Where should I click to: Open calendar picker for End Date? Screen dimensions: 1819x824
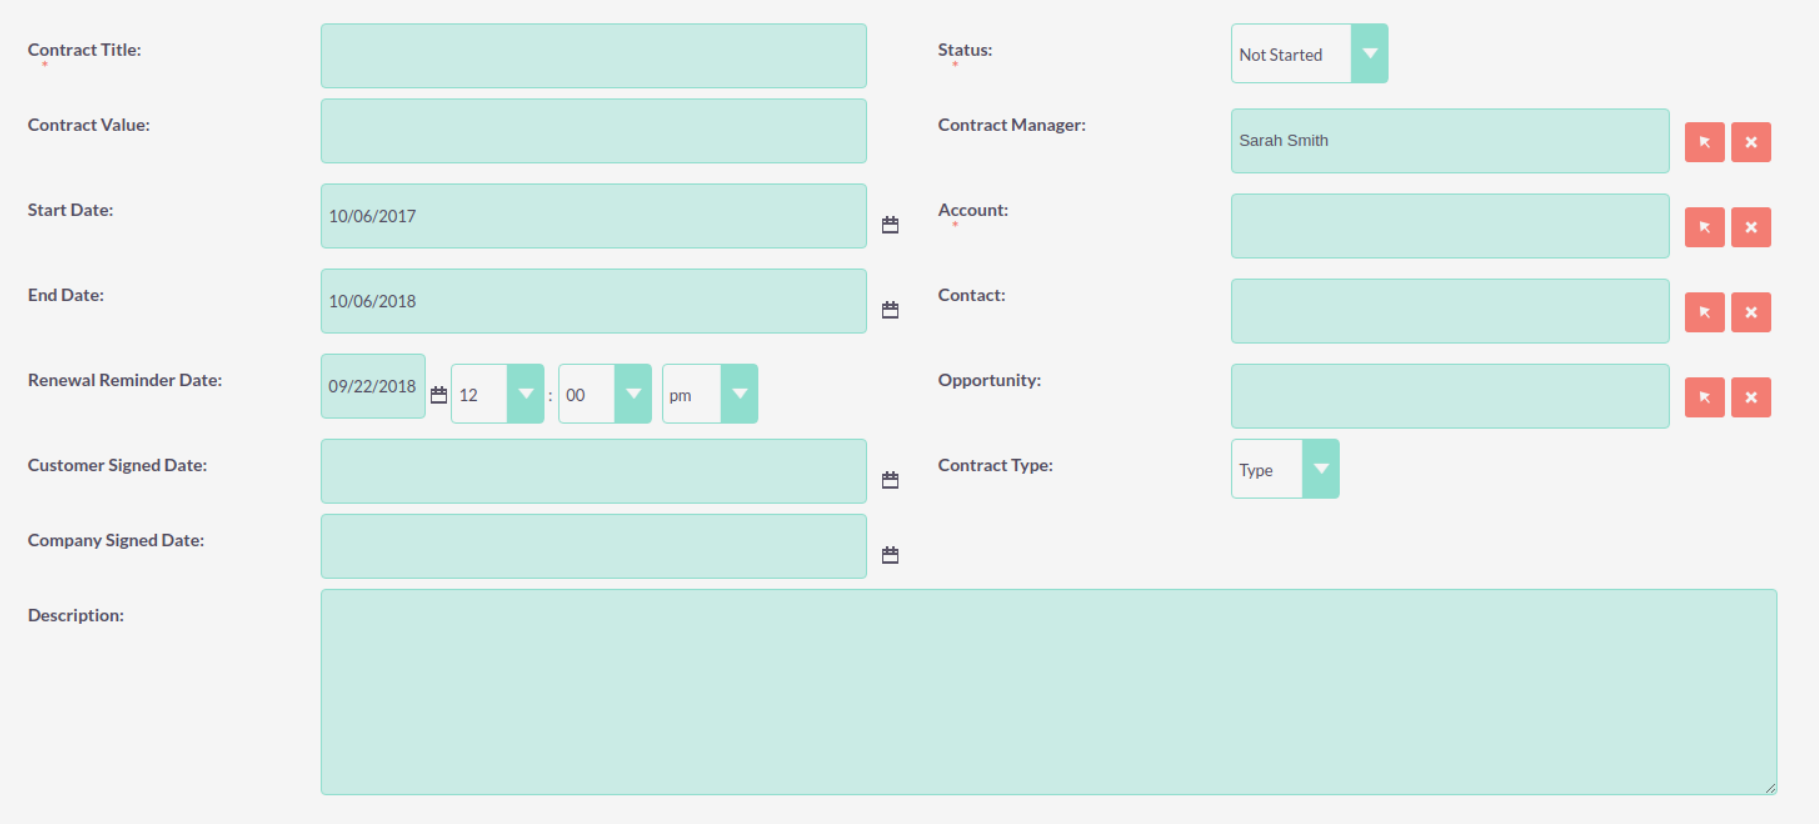890,310
